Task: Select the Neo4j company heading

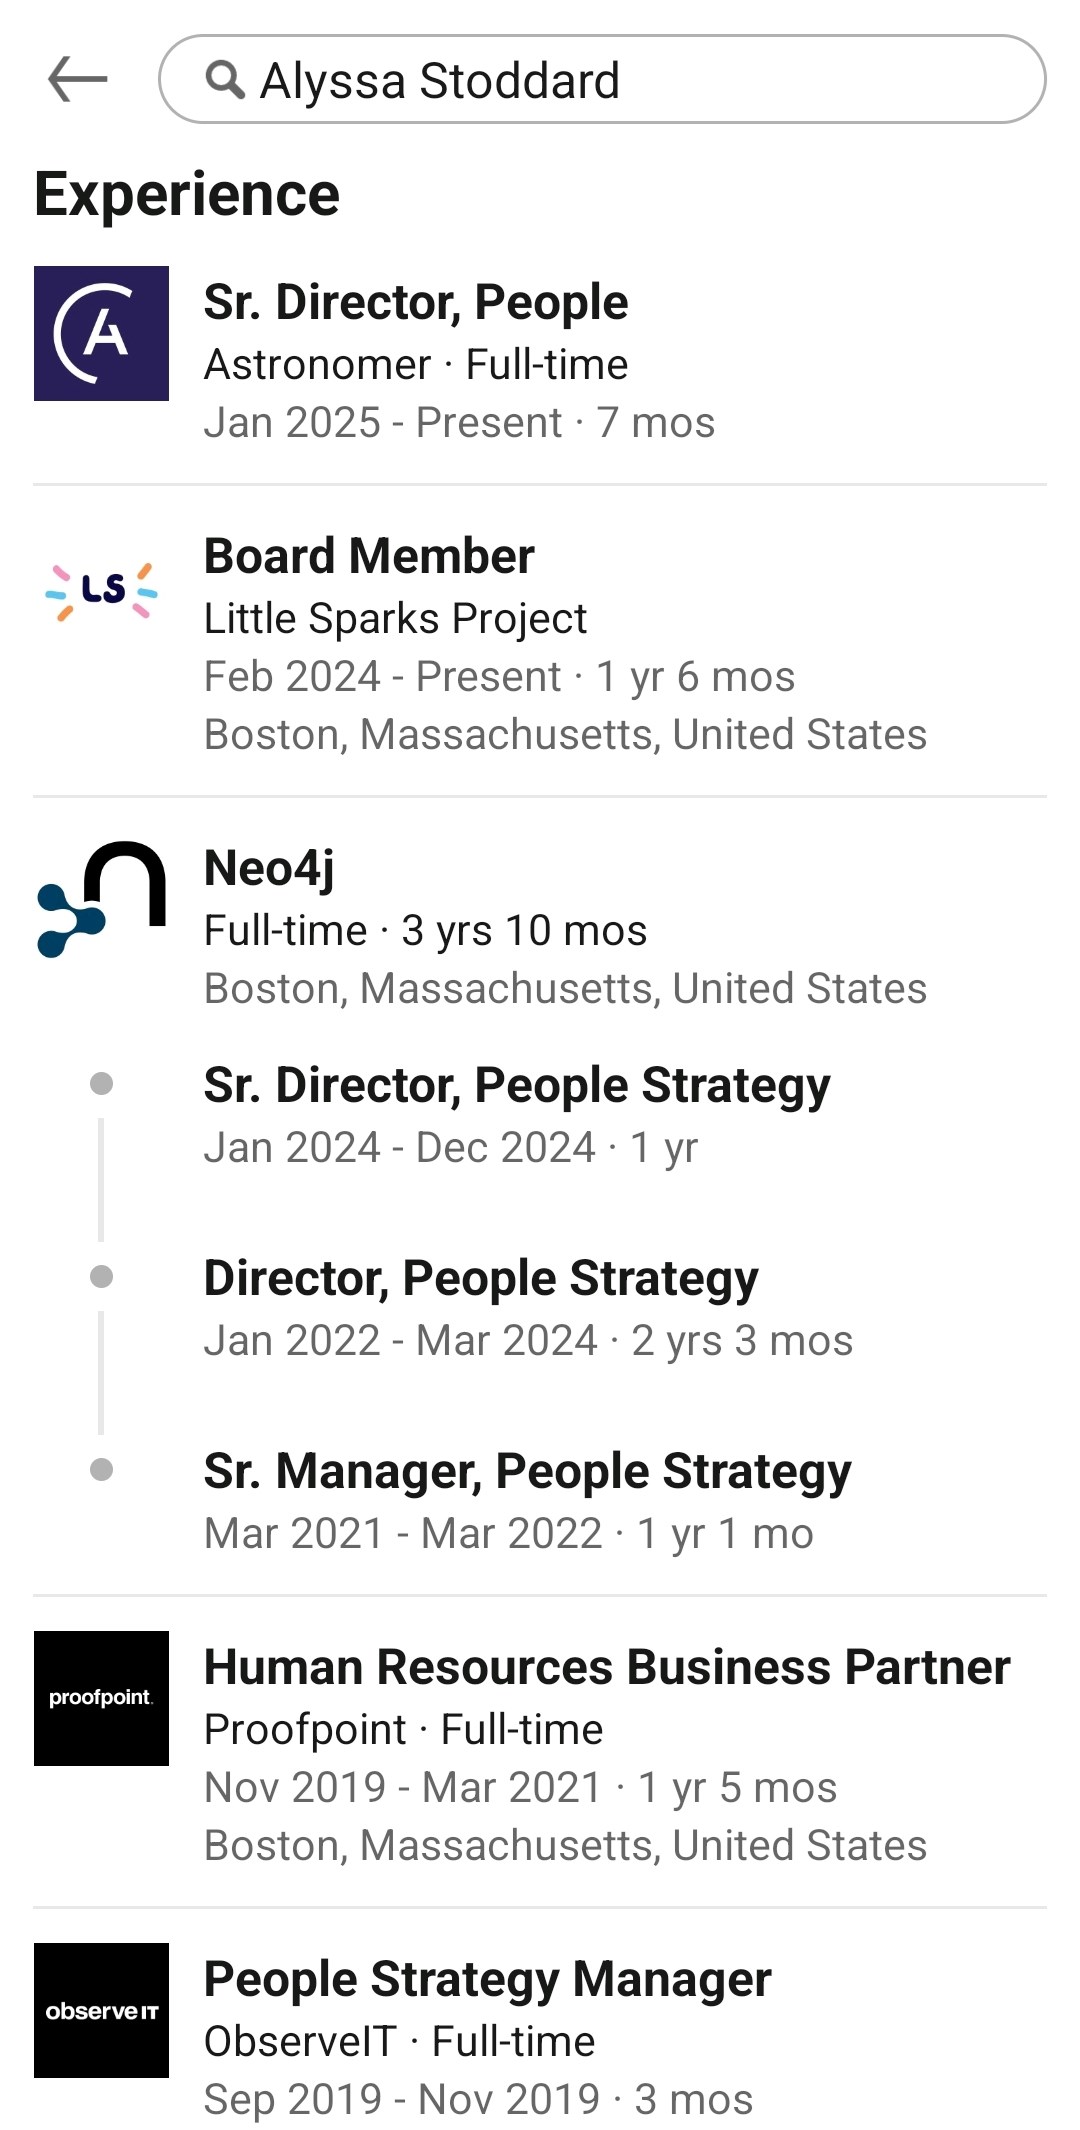Action: (x=269, y=868)
